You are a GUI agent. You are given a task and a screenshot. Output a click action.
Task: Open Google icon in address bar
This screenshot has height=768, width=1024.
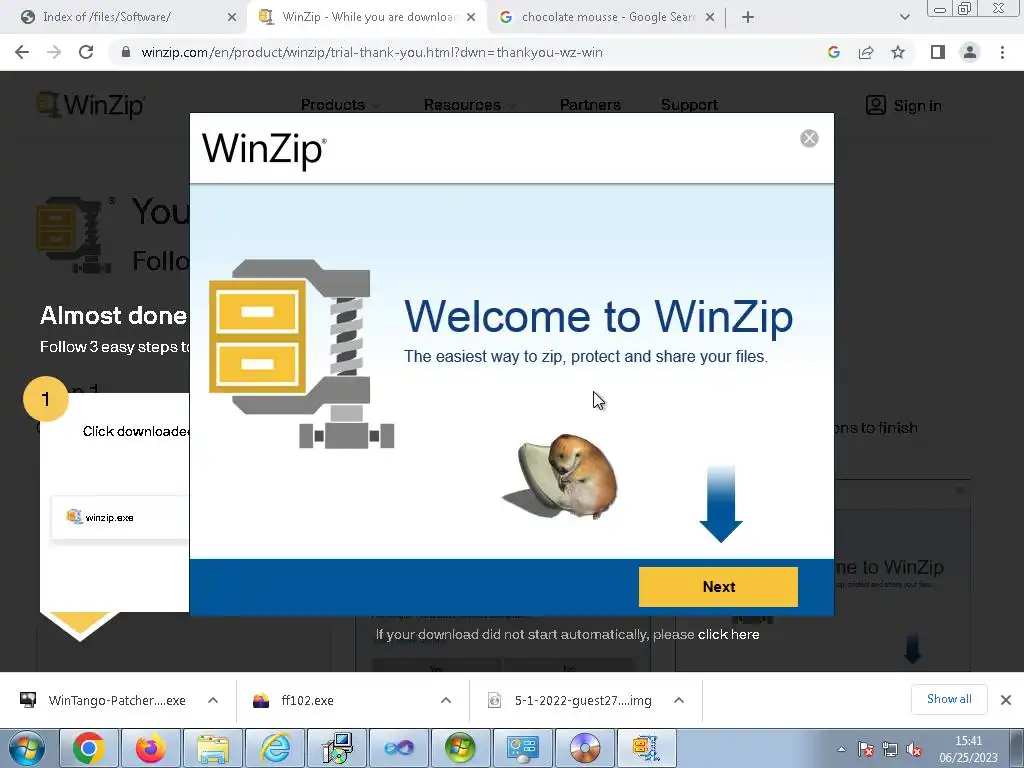click(833, 52)
